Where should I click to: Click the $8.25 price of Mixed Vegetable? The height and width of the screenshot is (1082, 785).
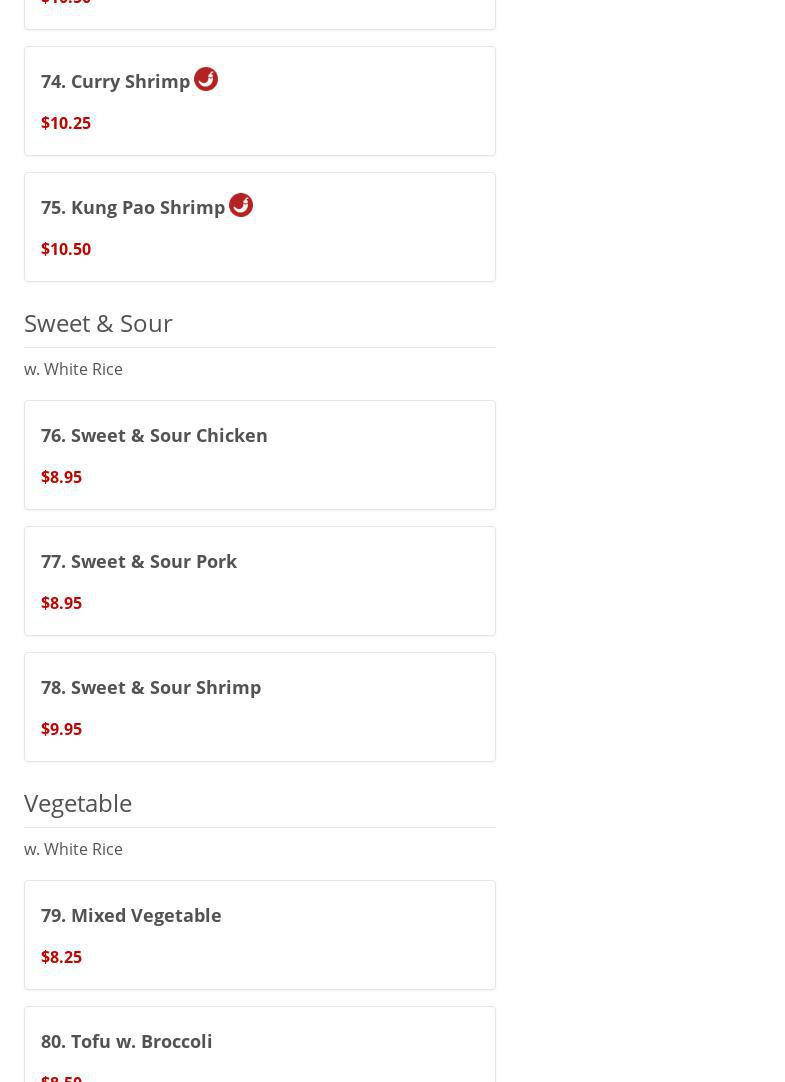pos(62,957)
